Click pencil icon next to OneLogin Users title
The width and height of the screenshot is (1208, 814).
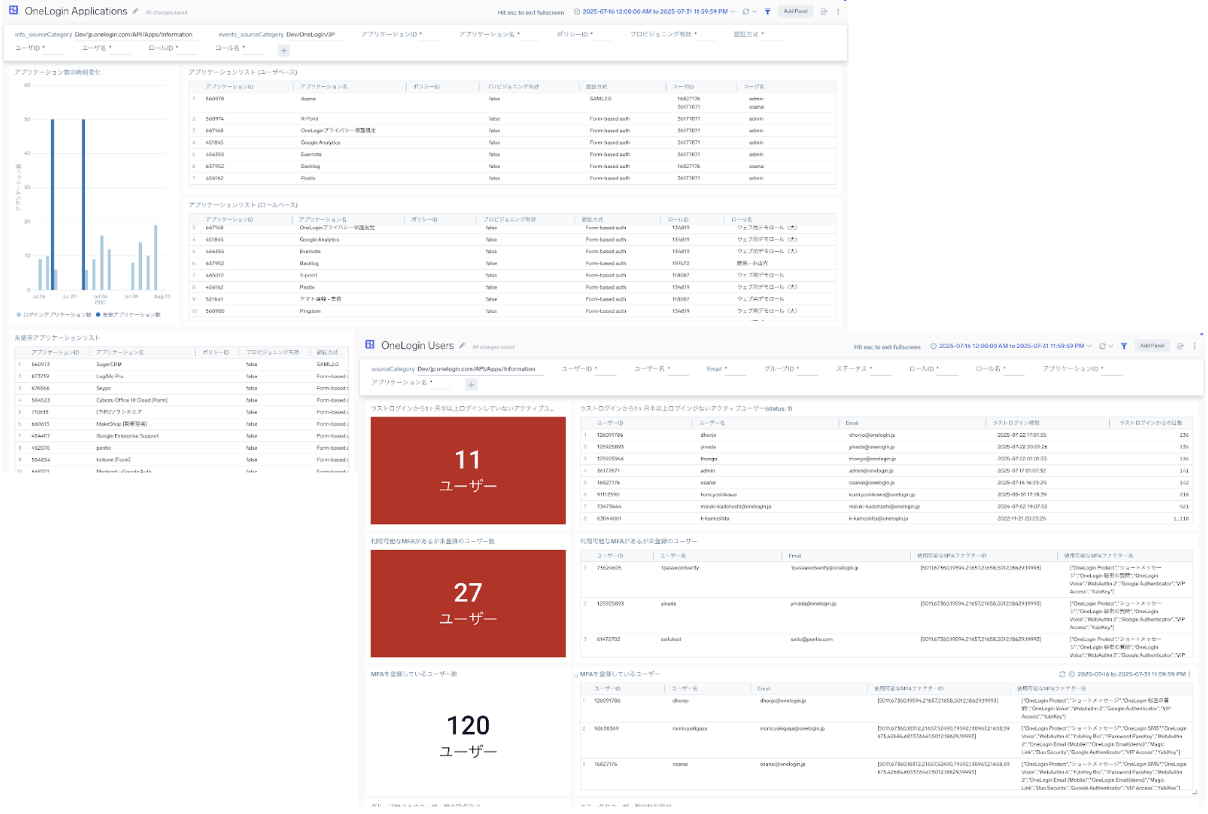coord(462,346)
